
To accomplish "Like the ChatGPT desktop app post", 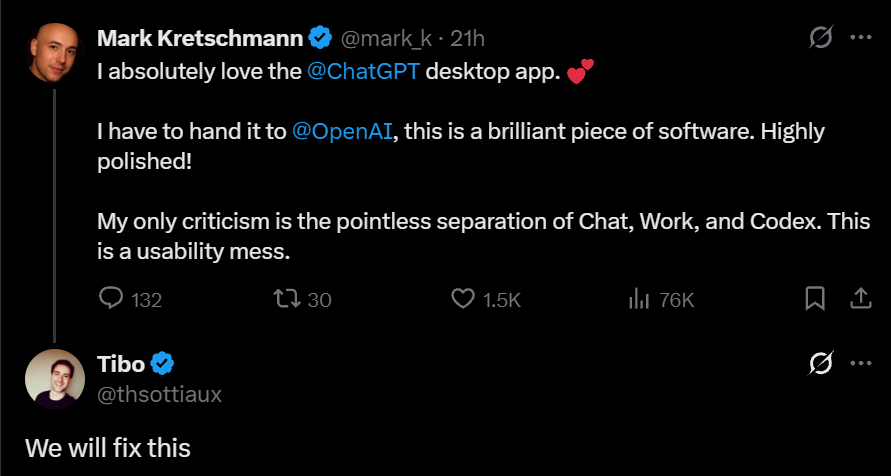I will [x=486, y=299].
